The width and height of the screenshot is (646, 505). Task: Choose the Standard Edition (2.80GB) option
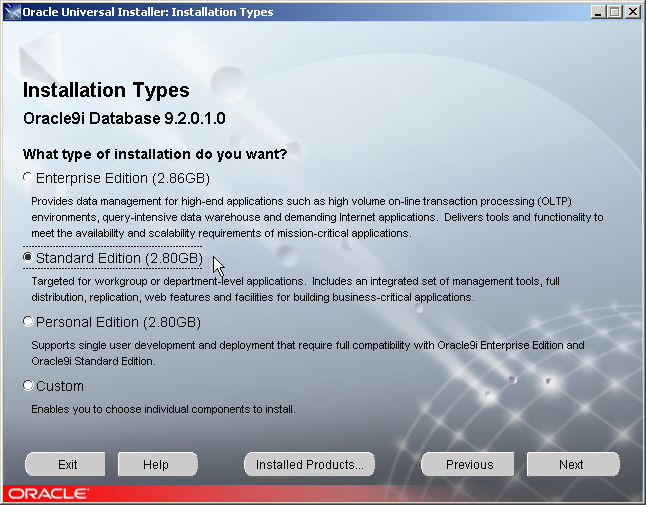point(28,258)
